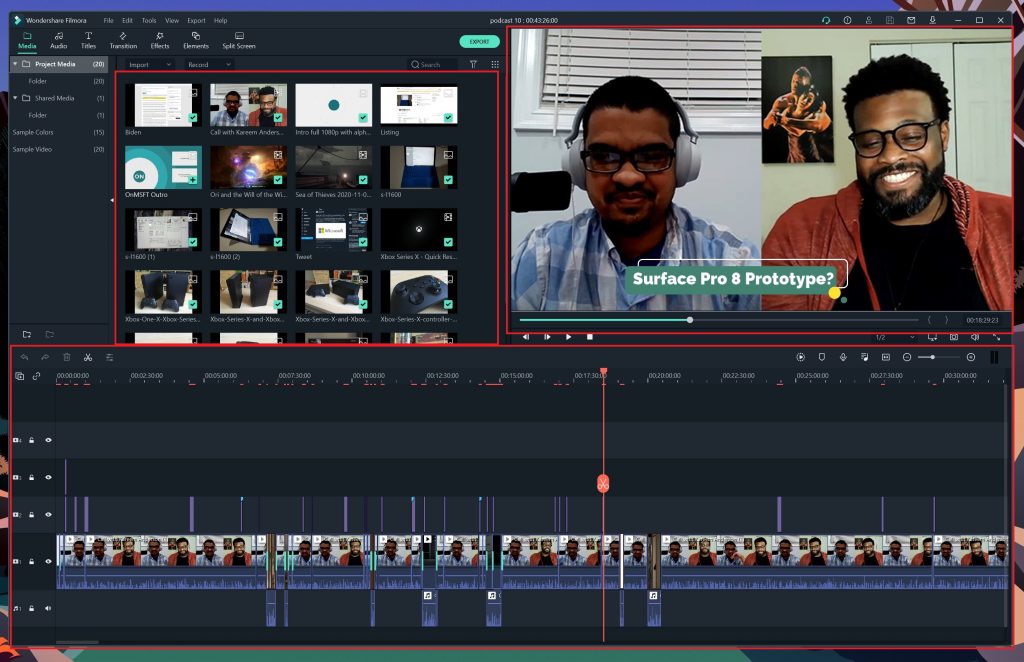Collapse the Project Media tree arrow

(15, 64)
